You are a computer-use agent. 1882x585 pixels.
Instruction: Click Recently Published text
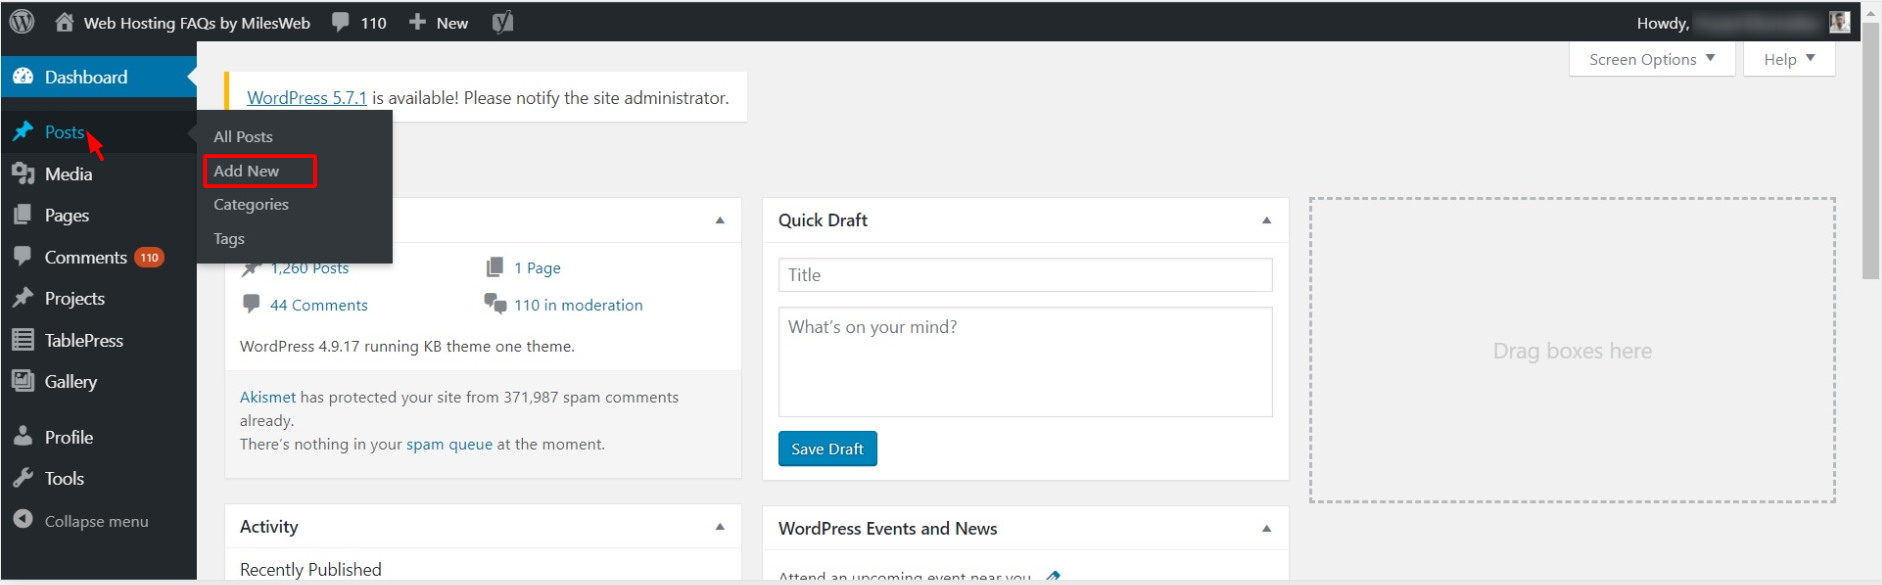(x=311, y=569)
